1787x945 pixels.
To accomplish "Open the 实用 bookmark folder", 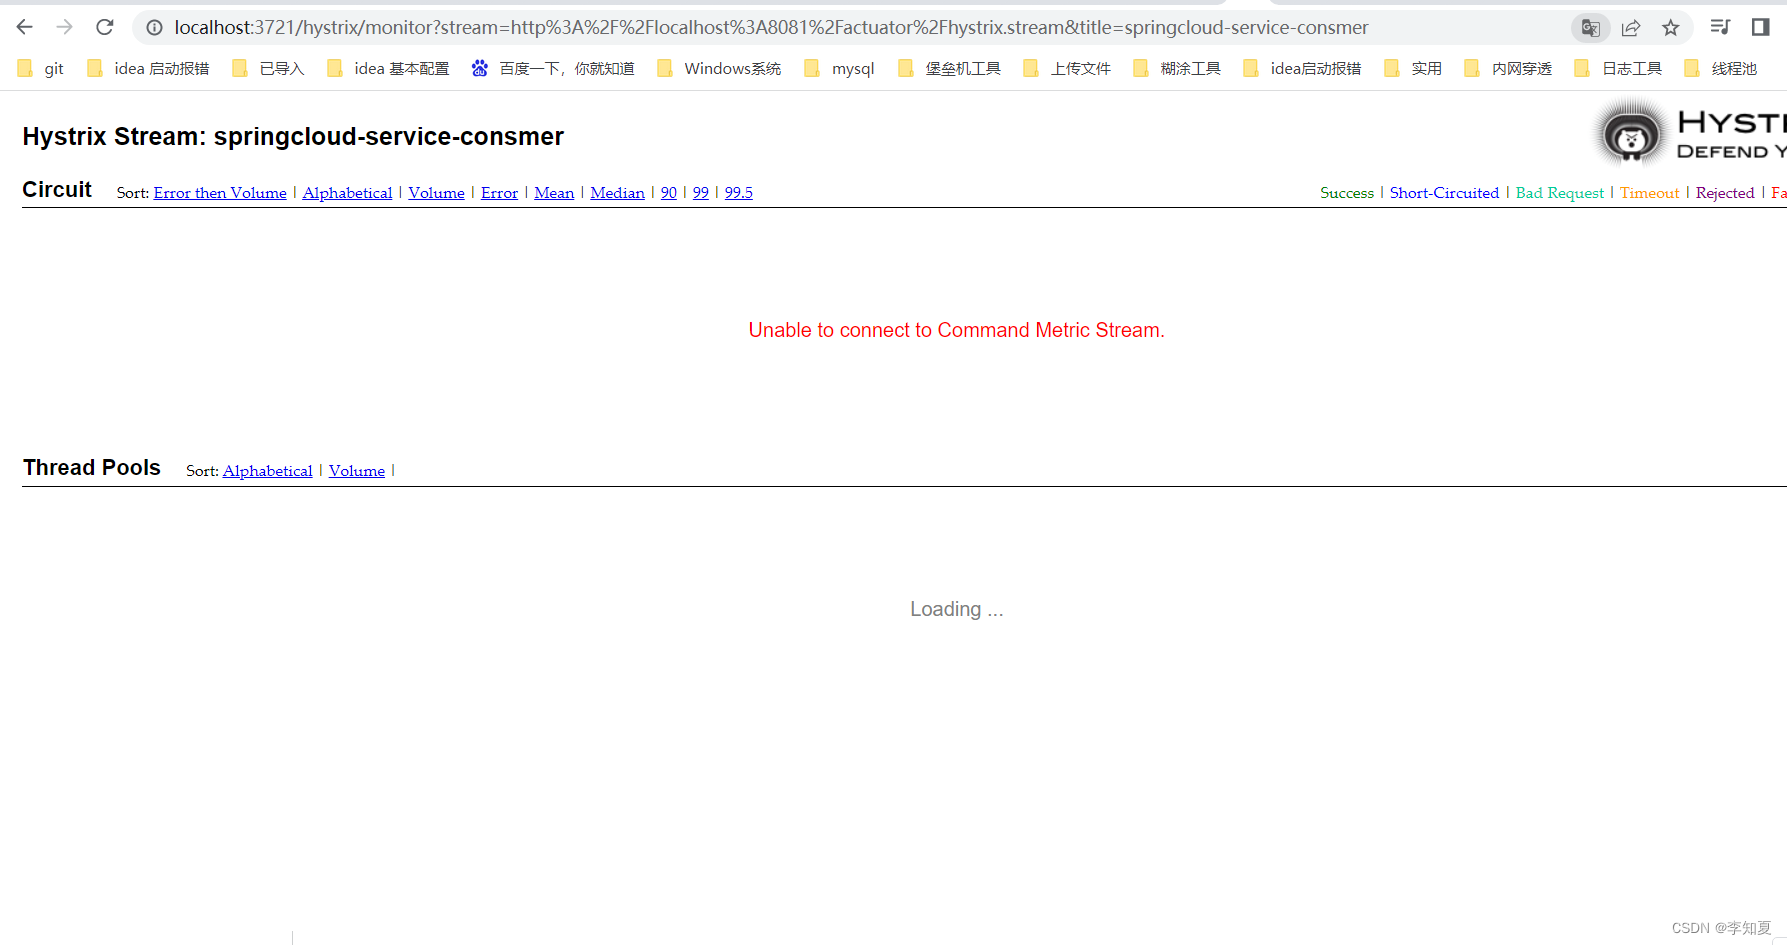I will tap(1413, 68).
